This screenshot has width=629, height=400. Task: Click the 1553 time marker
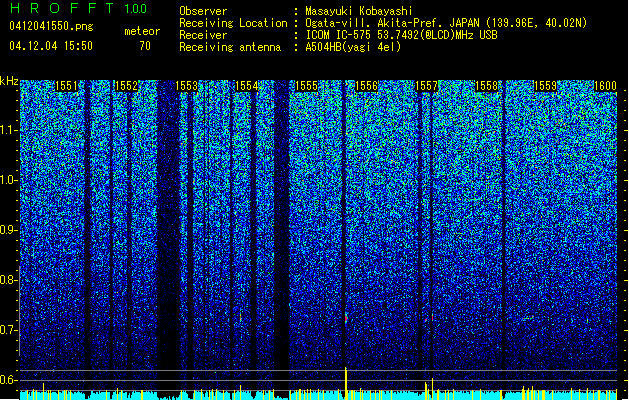(x=187, y=86)
